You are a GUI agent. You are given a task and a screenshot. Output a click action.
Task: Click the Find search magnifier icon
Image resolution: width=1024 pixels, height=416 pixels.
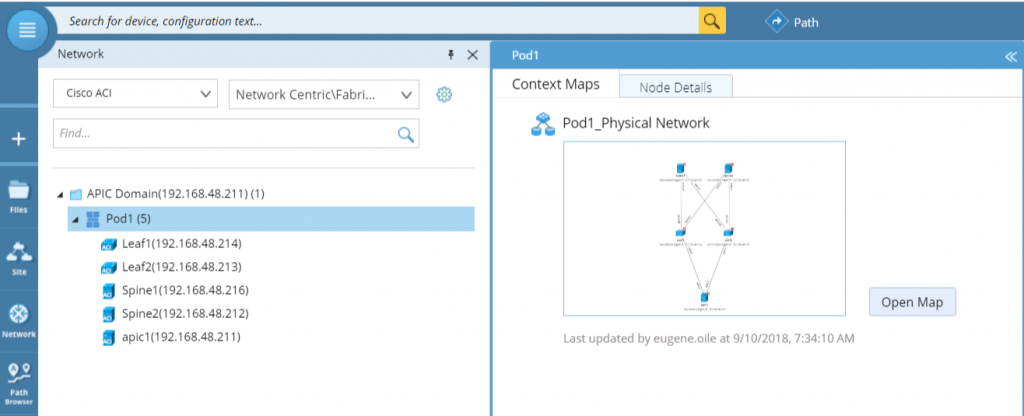click(406, 135)
